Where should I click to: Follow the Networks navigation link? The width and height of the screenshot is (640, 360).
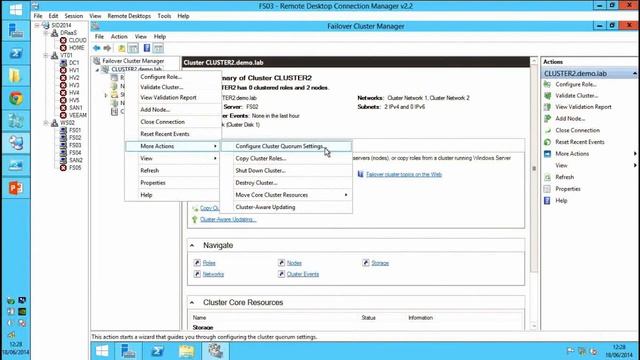coord(213,274)
